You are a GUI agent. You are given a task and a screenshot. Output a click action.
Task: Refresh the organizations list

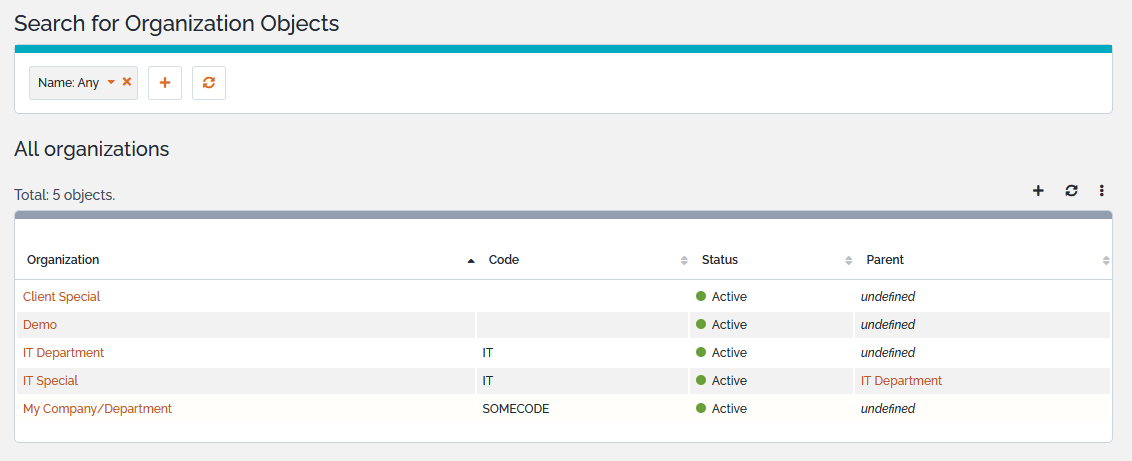(x=1071, y=191)
